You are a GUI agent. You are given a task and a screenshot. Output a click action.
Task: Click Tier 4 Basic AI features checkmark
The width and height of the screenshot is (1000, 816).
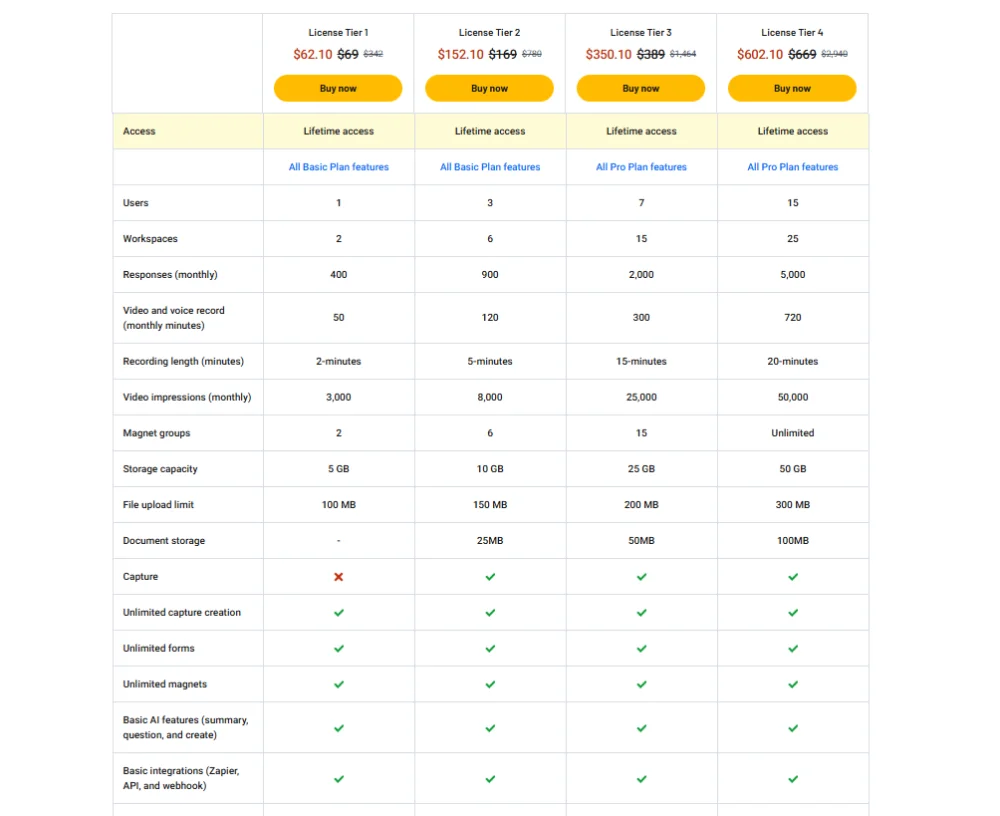pos(793,728)
